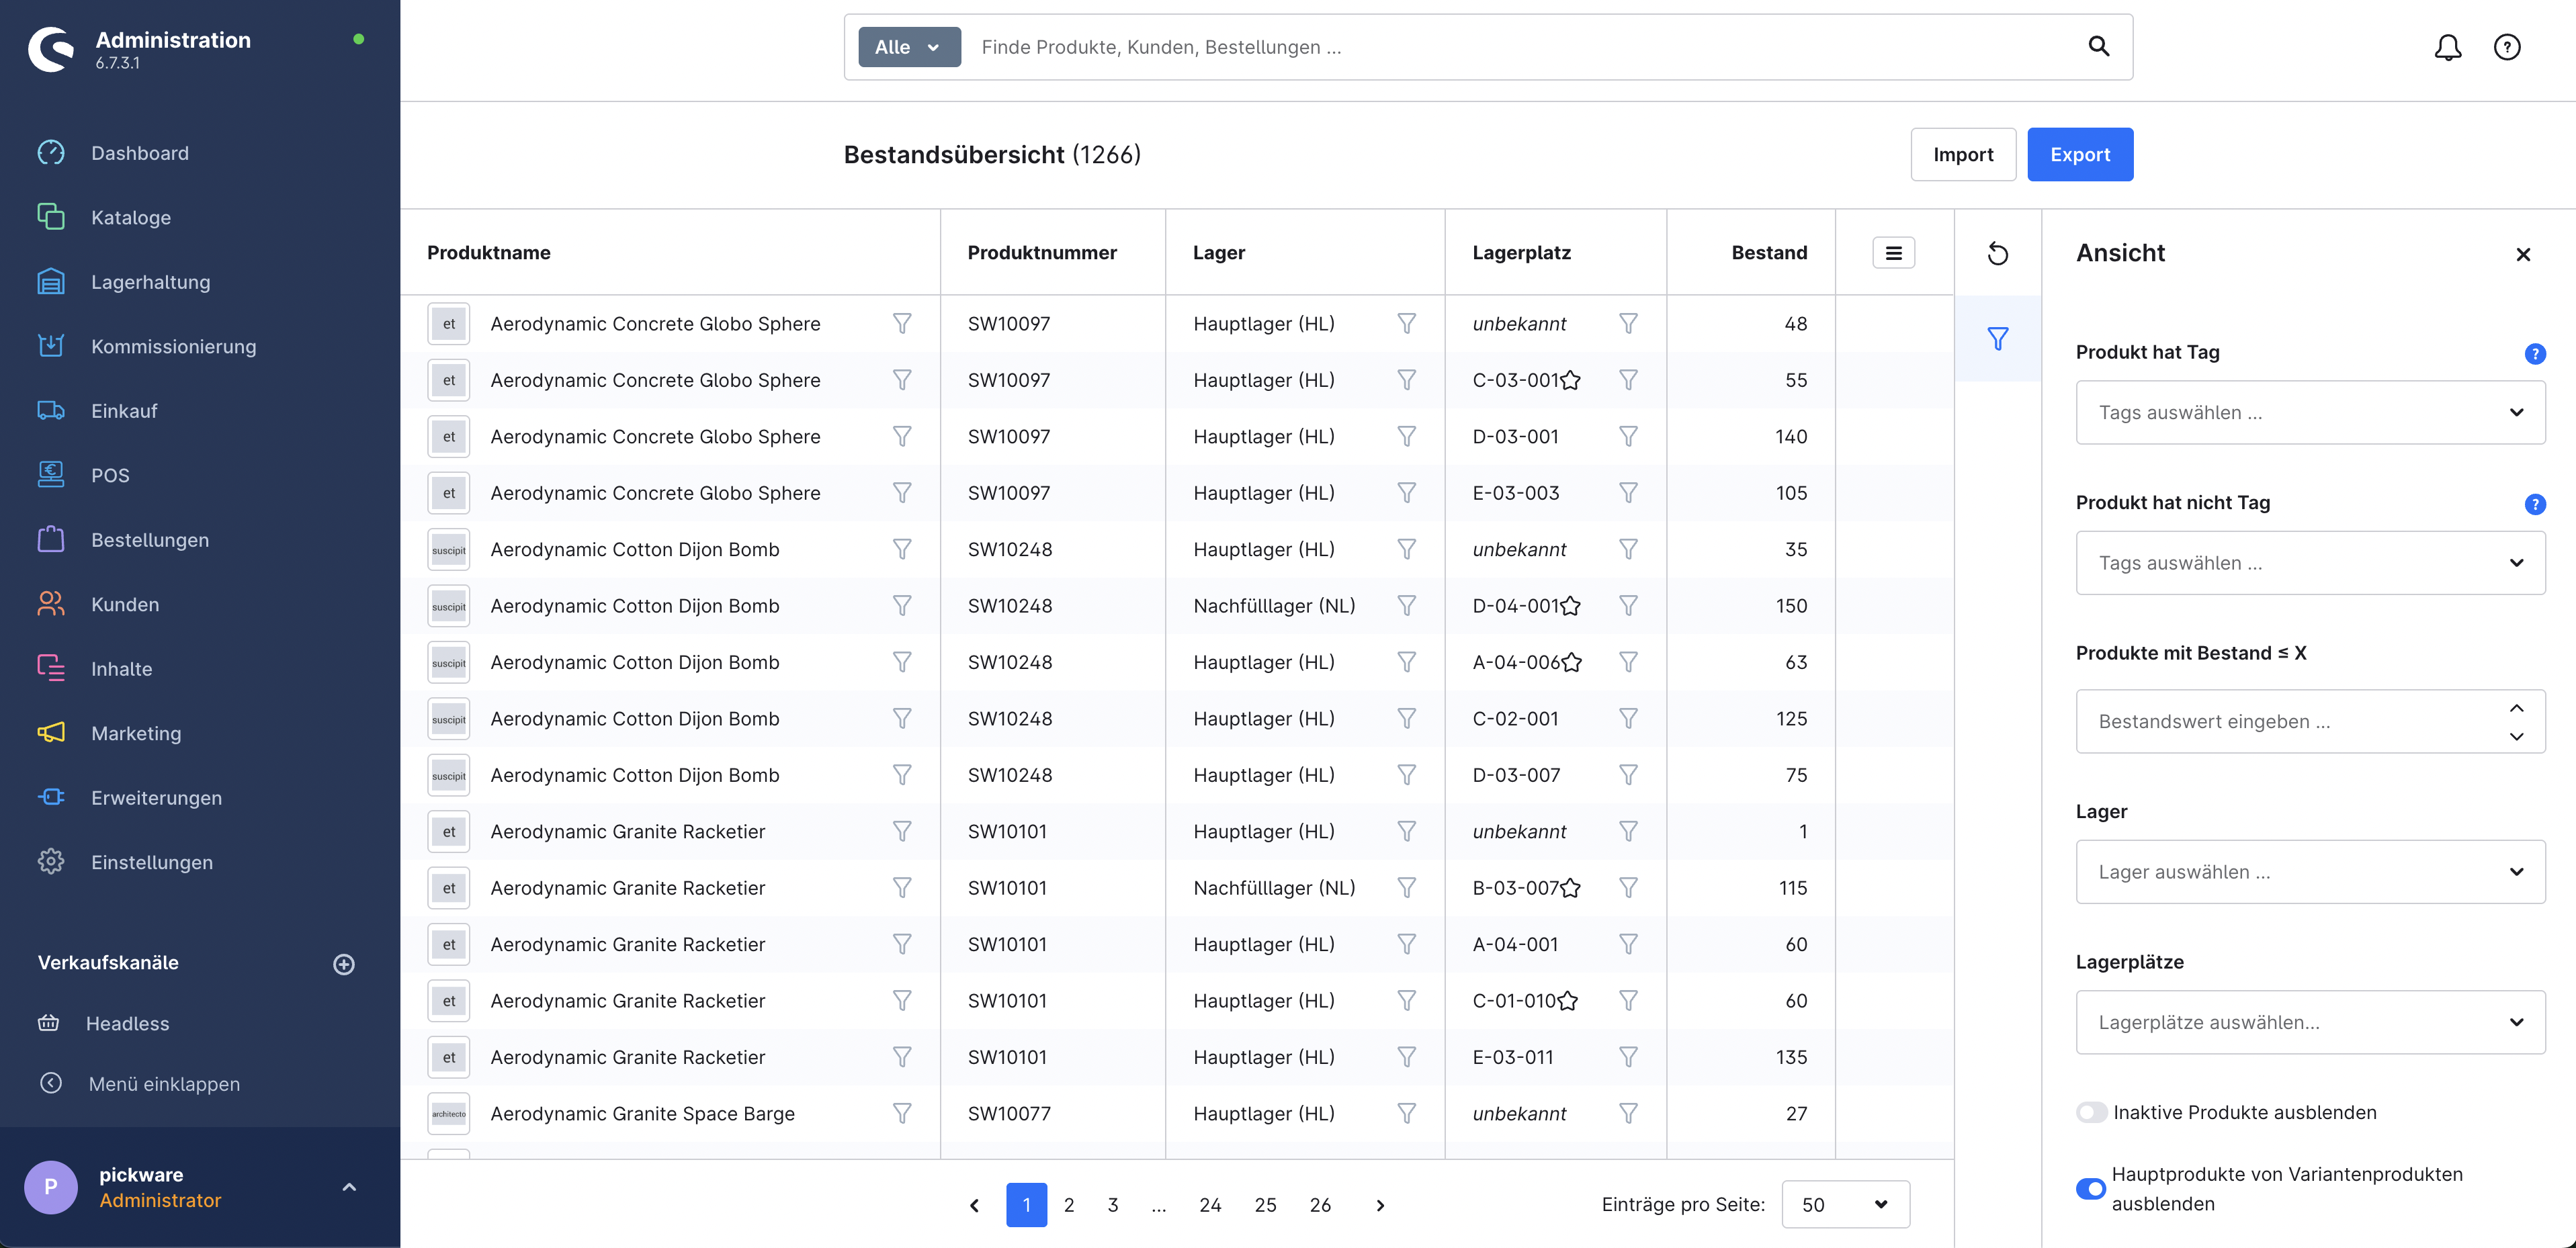
Task: Click help icon beside Produkt hat Tag
Action: (2534, 353)
